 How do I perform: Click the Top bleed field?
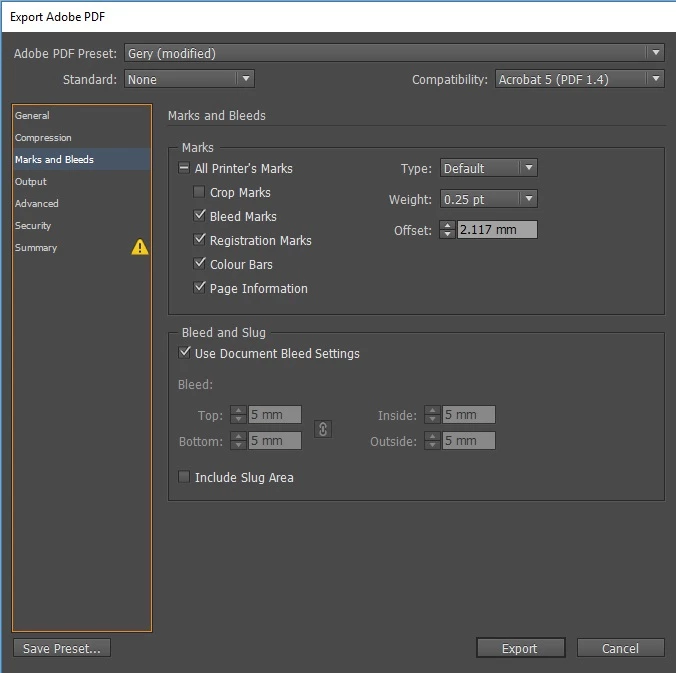click(x=275, y=415)
